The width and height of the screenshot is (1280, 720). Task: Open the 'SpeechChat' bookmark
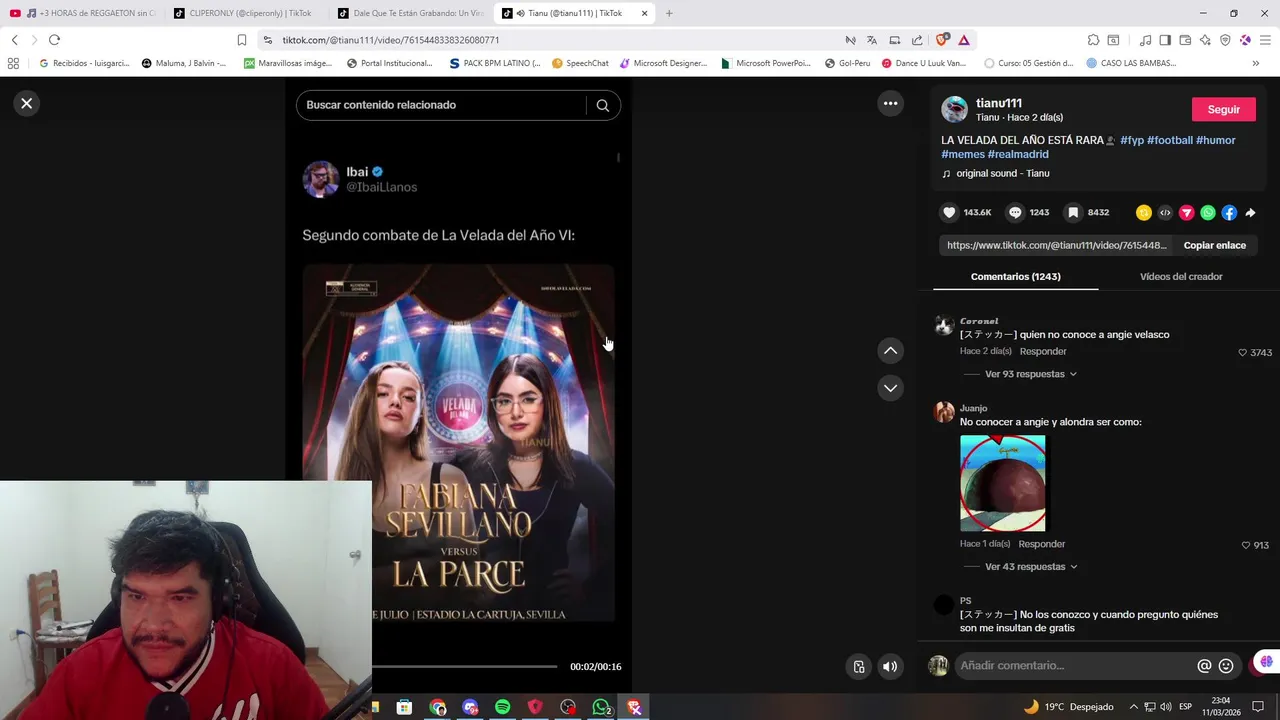pos(579,63)
